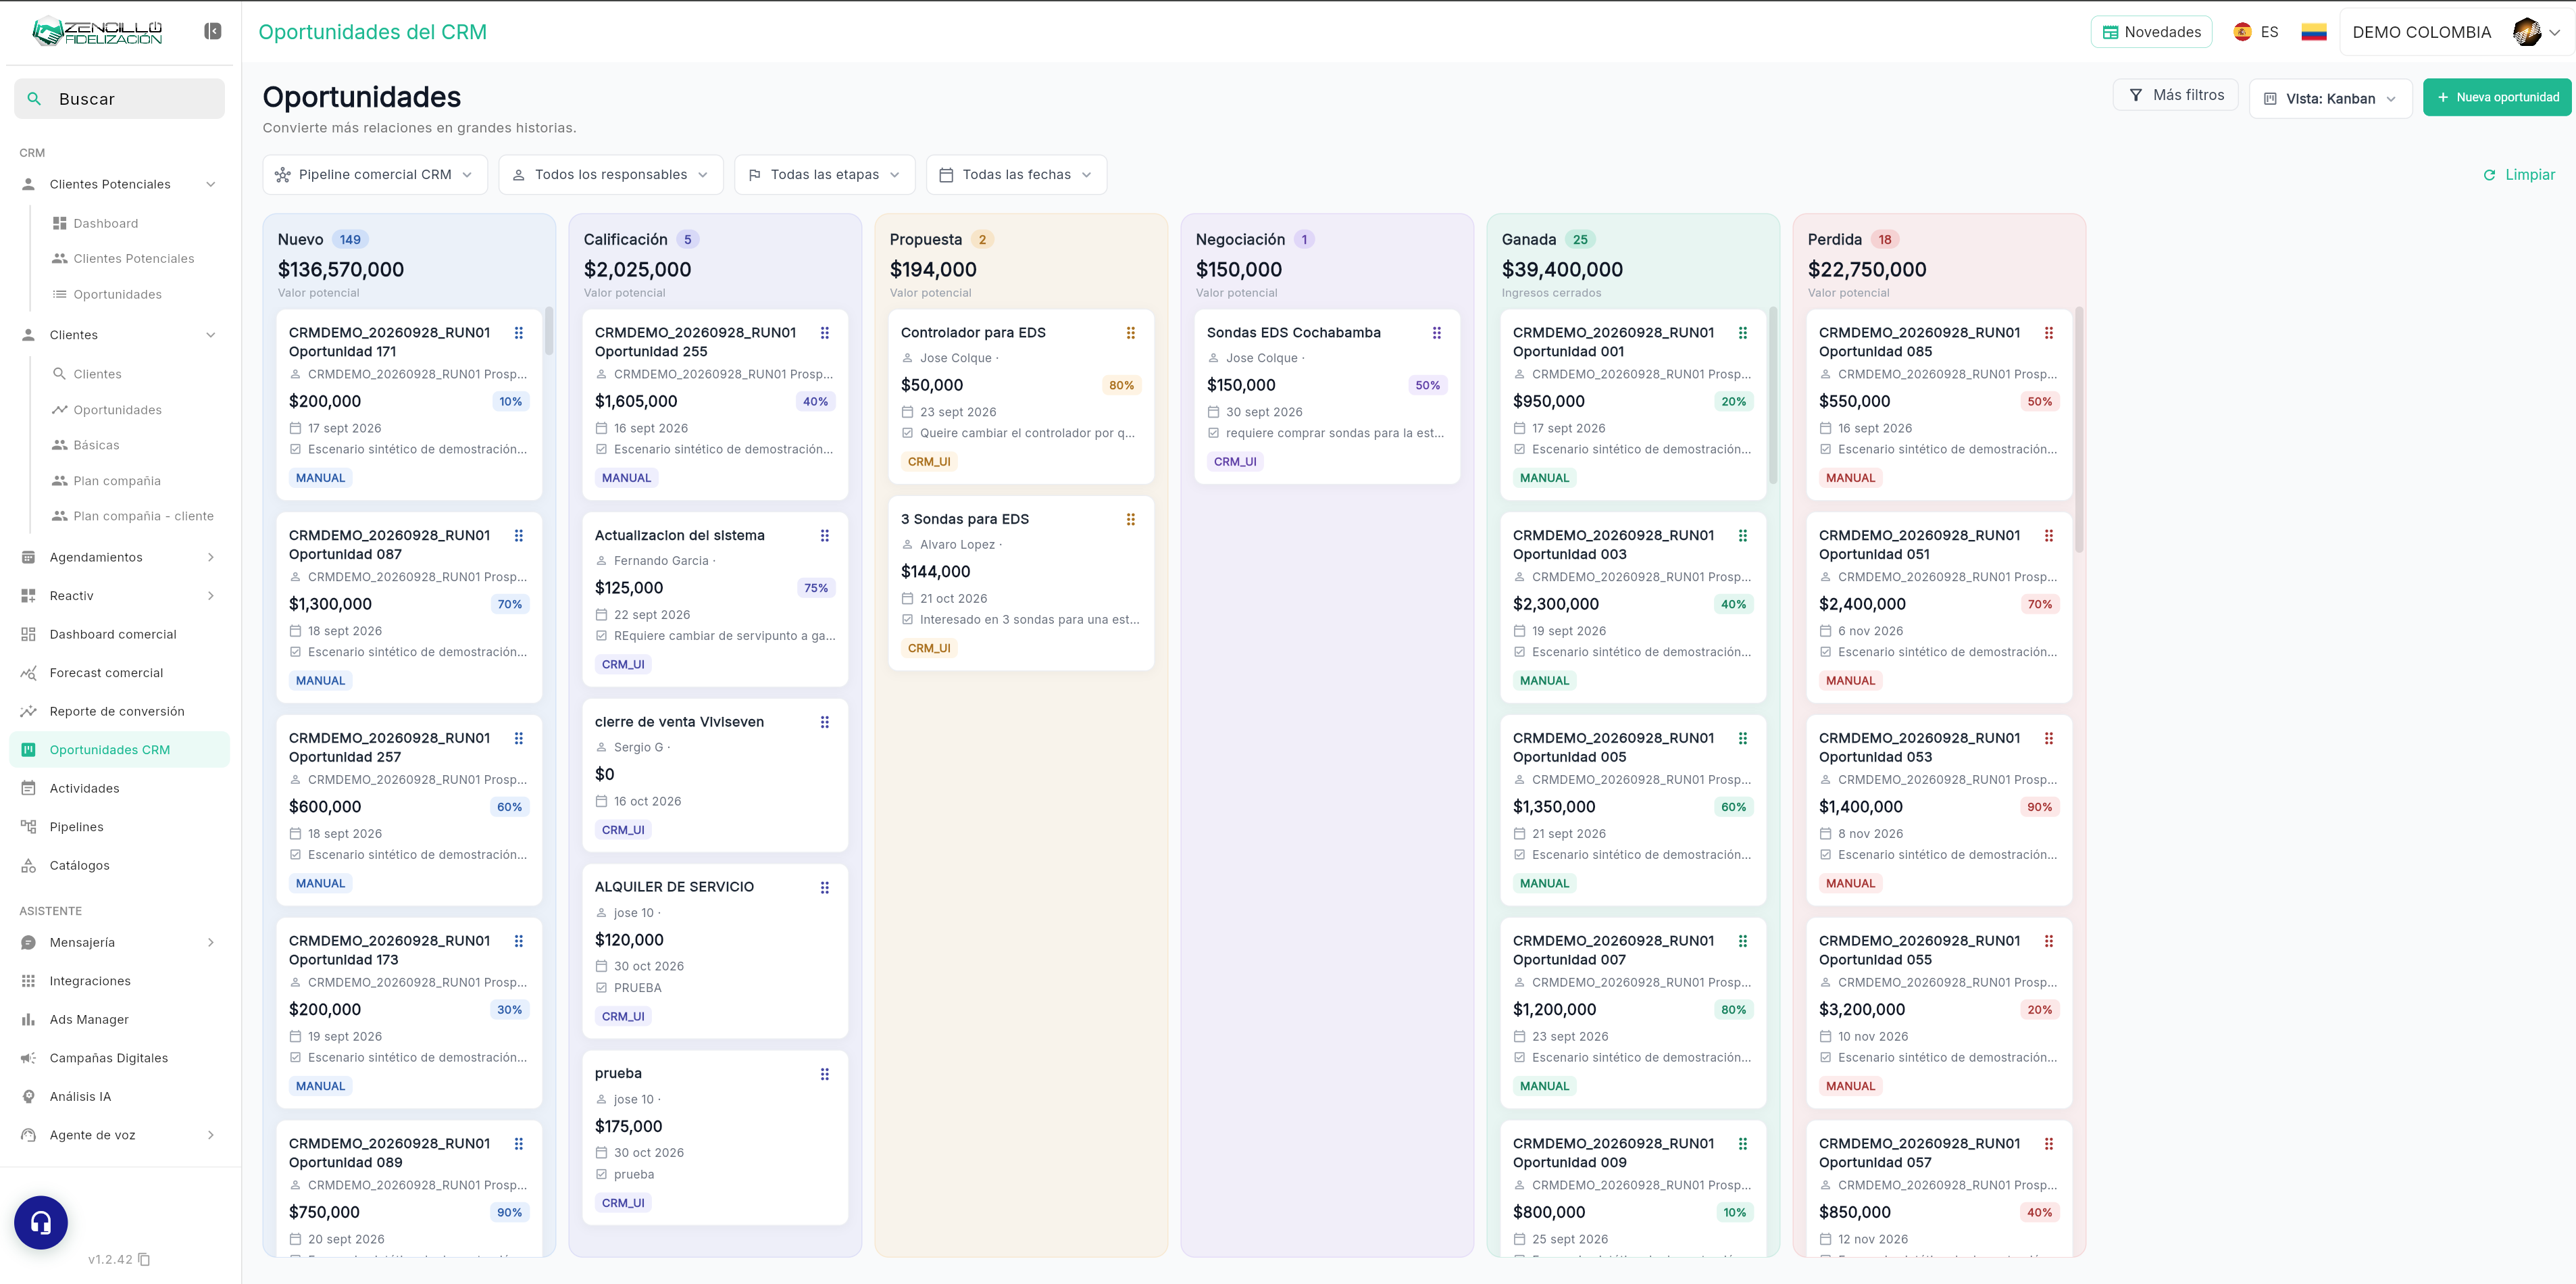Open Catálogos in sidebar
The width and height of the screenshot is (2576, 1284).
119,865
